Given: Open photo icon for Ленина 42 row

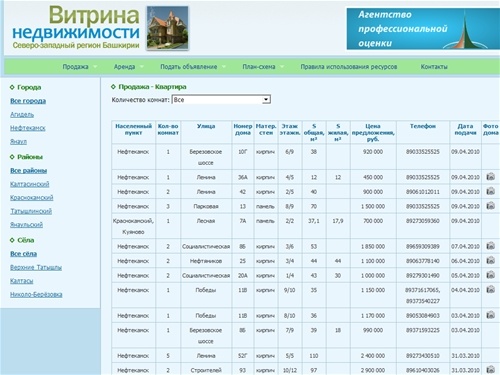Looking at the screenshot, I should click(x=490, y=191).
